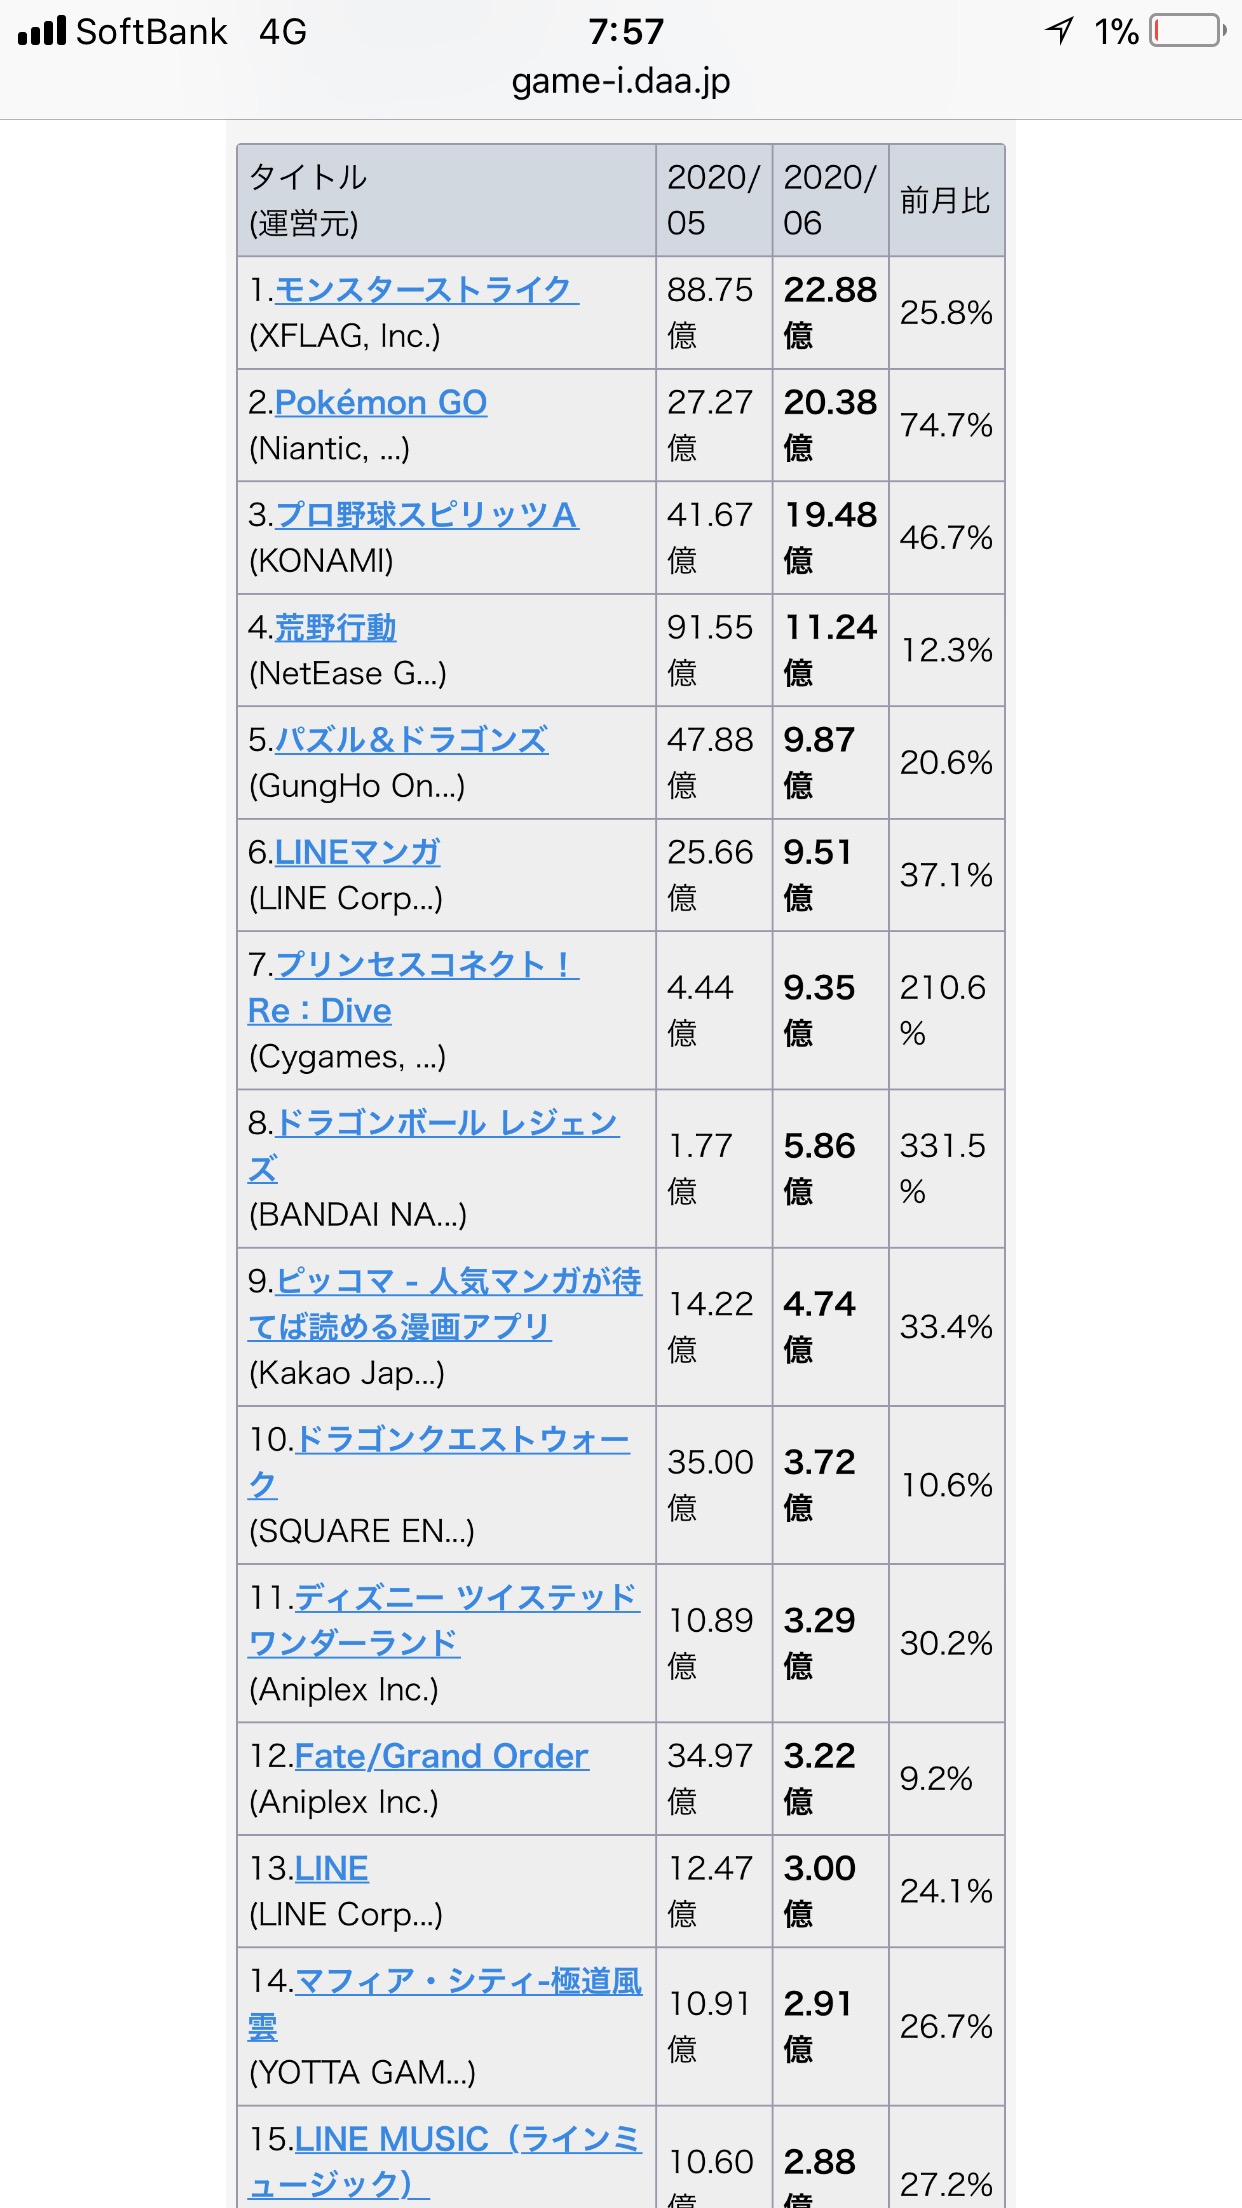Viewport: 1242px width, 2208px height.
Task: Open the モンスターストライク link
Action: click(427, 290)
